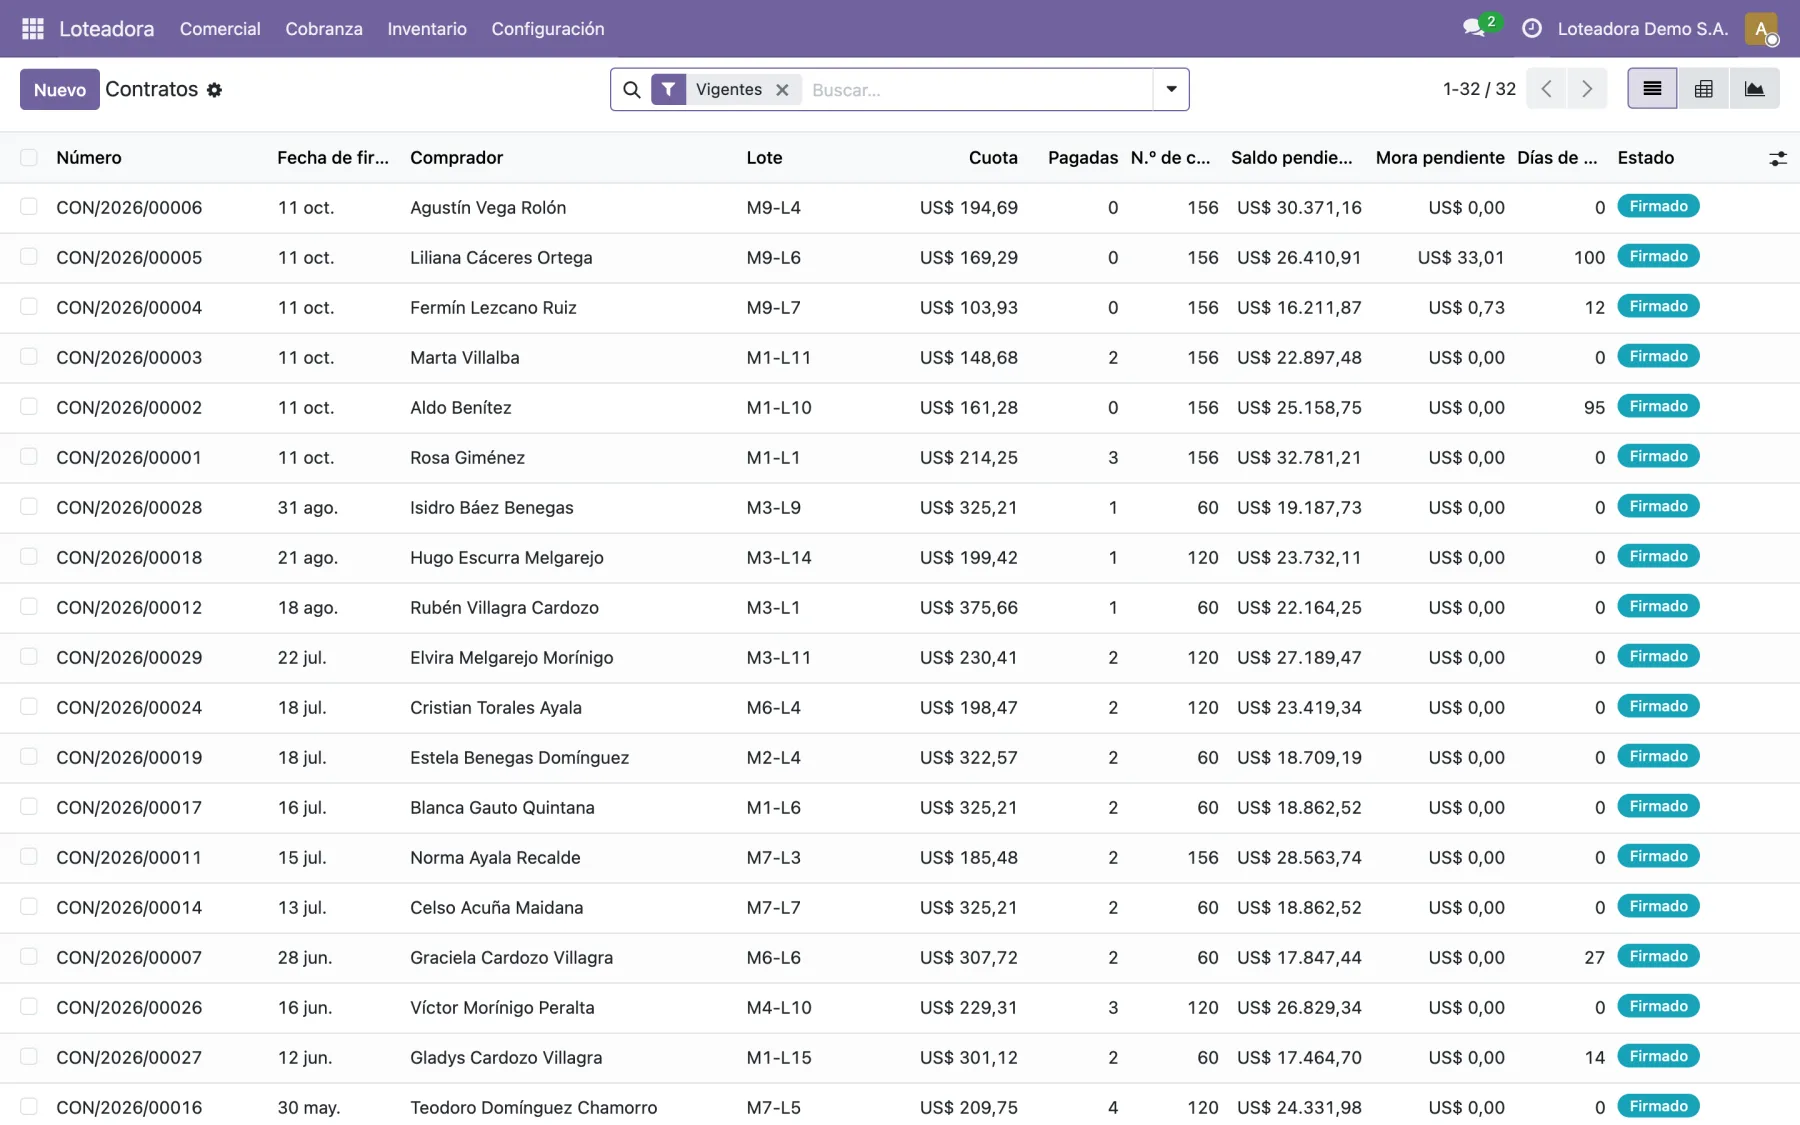This screenshot has width=1800, height=1125.
Task: Sort by the Comprador column header
Action: 456,158
